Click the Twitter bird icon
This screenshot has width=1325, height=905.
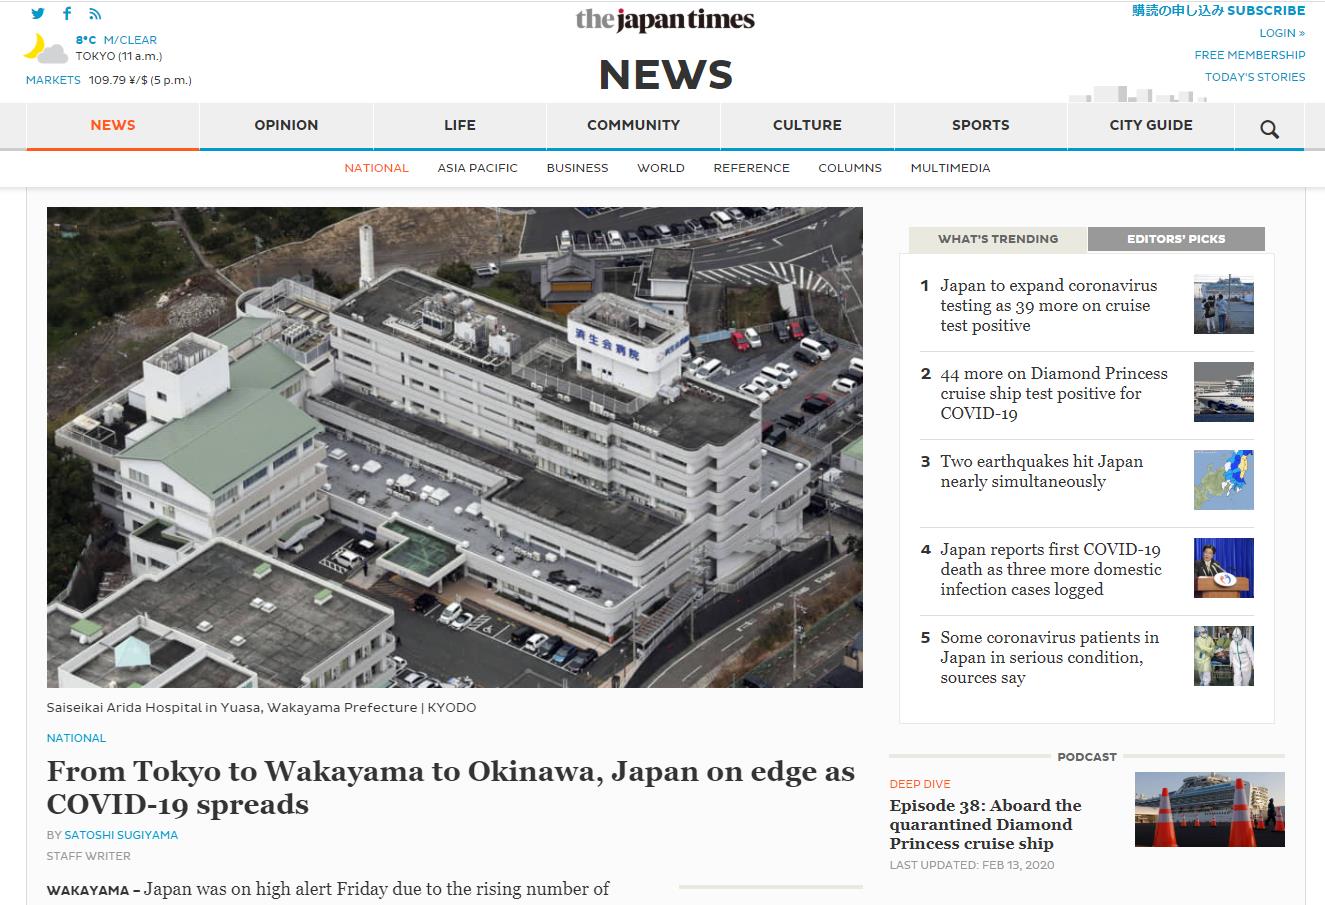(38, 14)
